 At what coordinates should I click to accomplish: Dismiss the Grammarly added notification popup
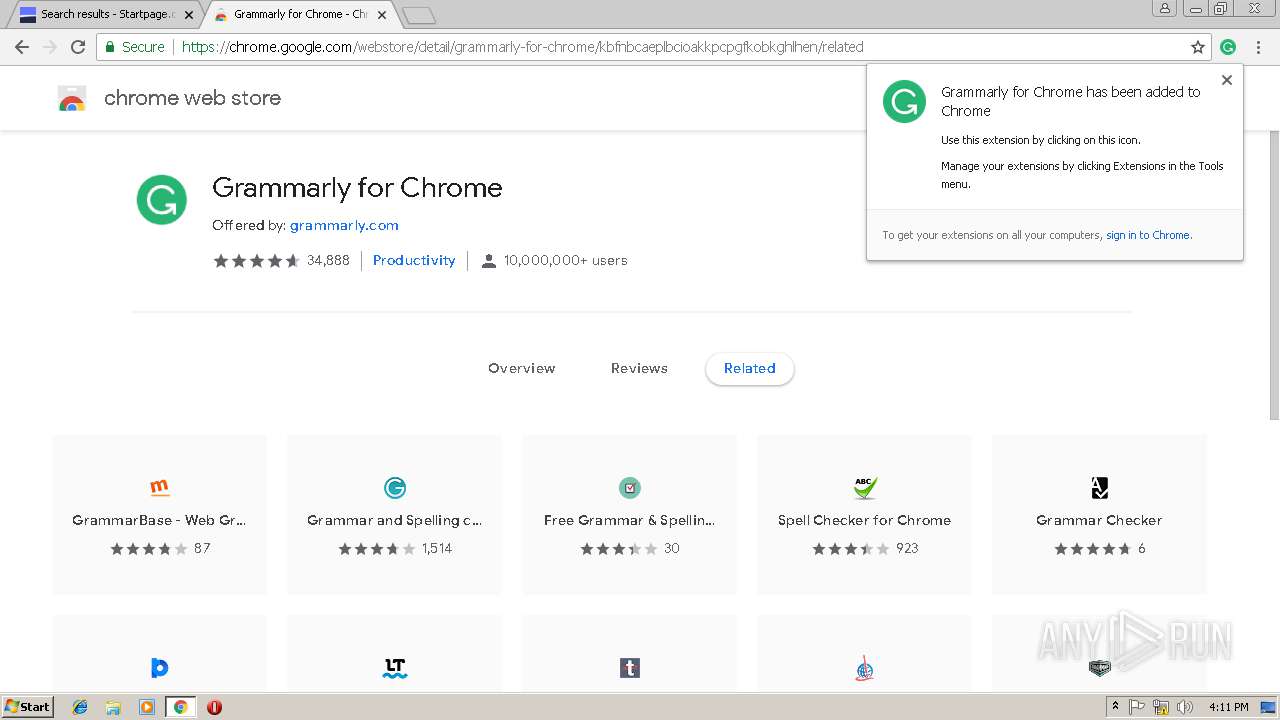[x=1227, y=80]
